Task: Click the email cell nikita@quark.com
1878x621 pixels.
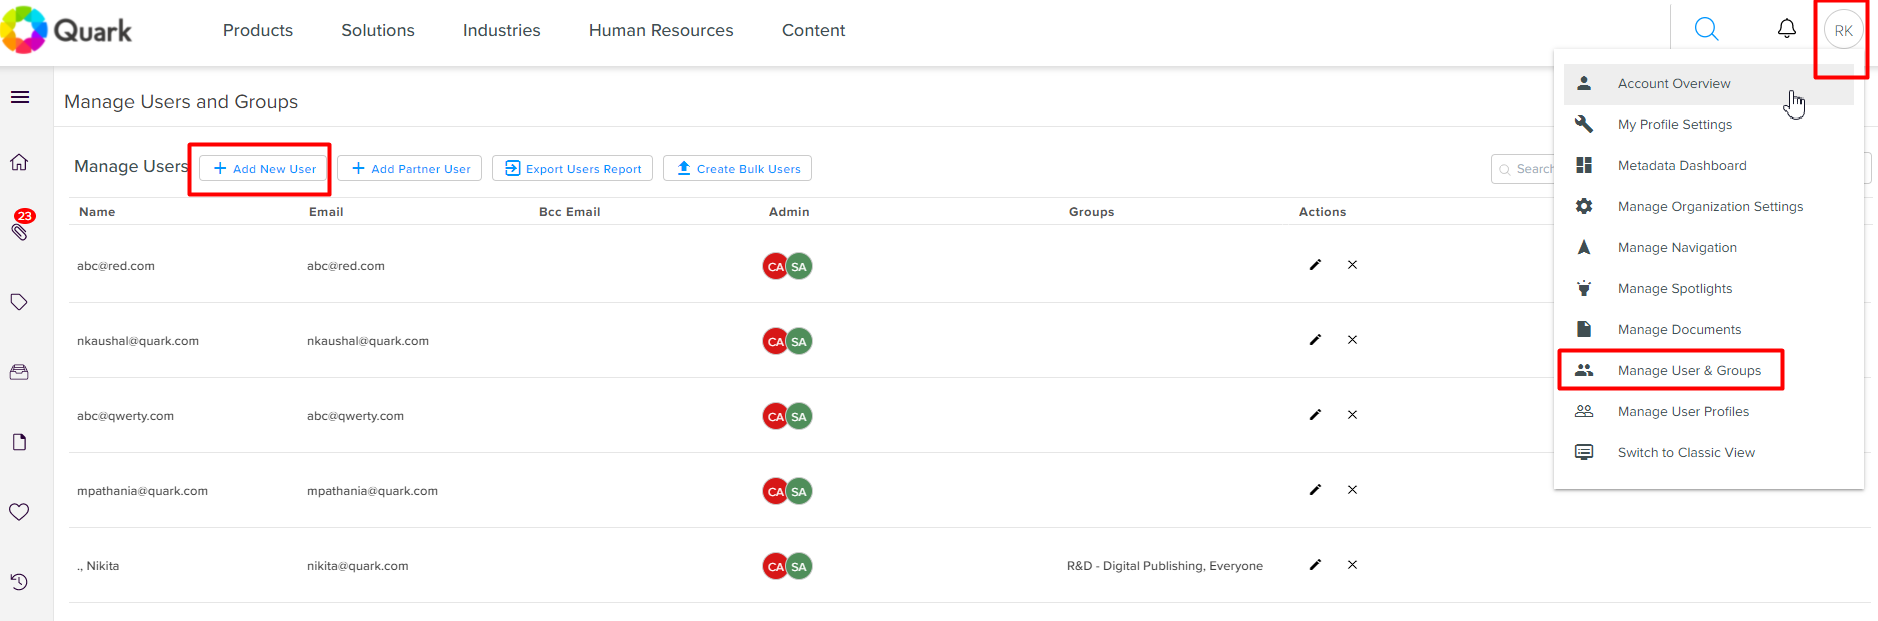Action: [x=357, y=566]
